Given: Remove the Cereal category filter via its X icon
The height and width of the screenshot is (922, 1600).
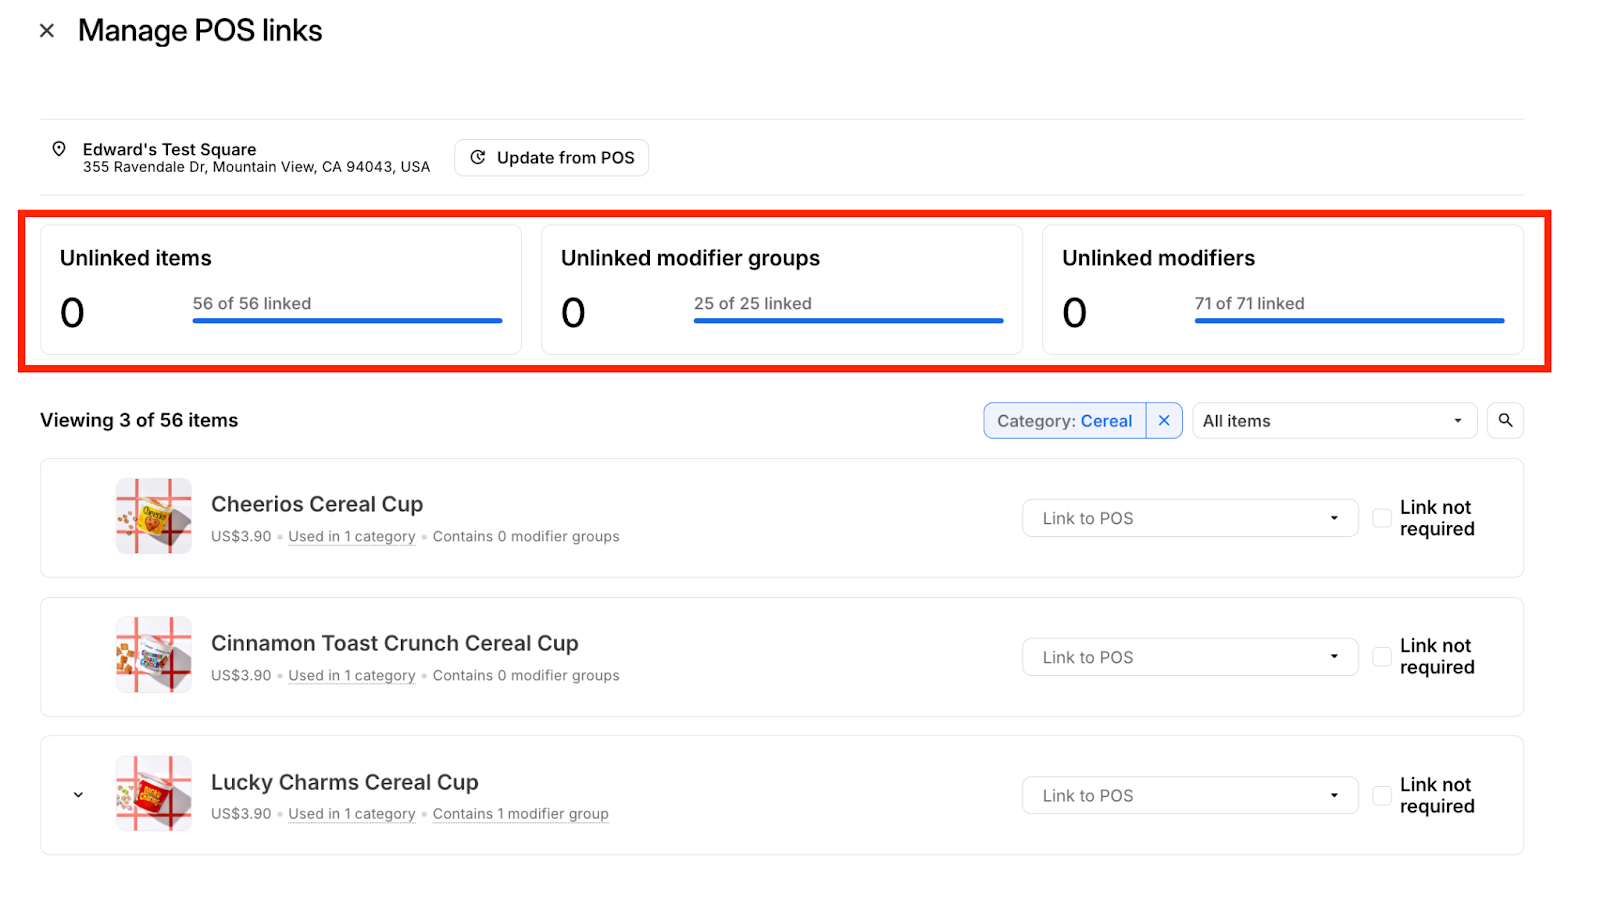Looking at the screenshot, I should click(x=1163, y=420).
